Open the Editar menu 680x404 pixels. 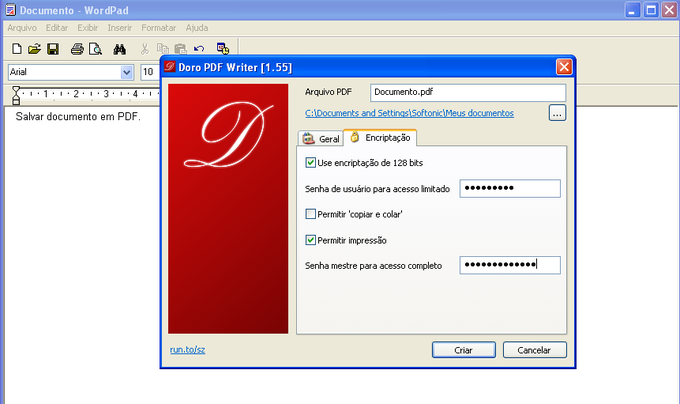[x=57, y=28]
